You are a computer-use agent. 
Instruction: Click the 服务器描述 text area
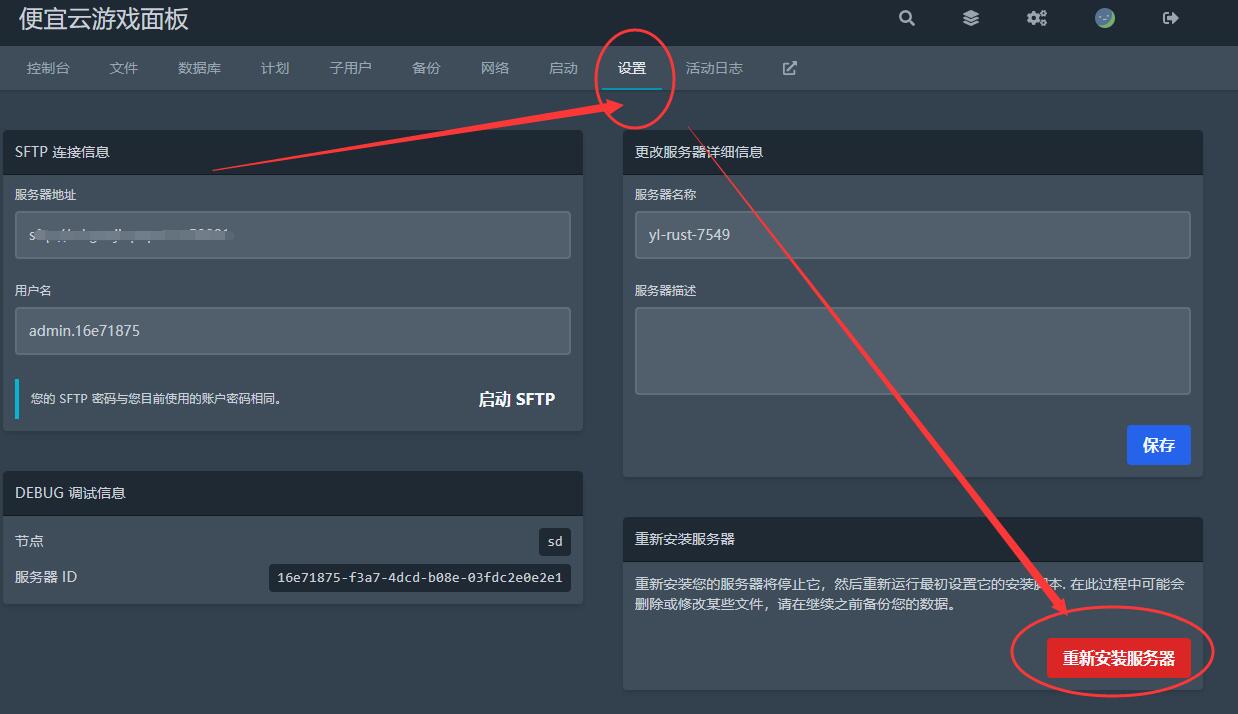tap(912, 351)
